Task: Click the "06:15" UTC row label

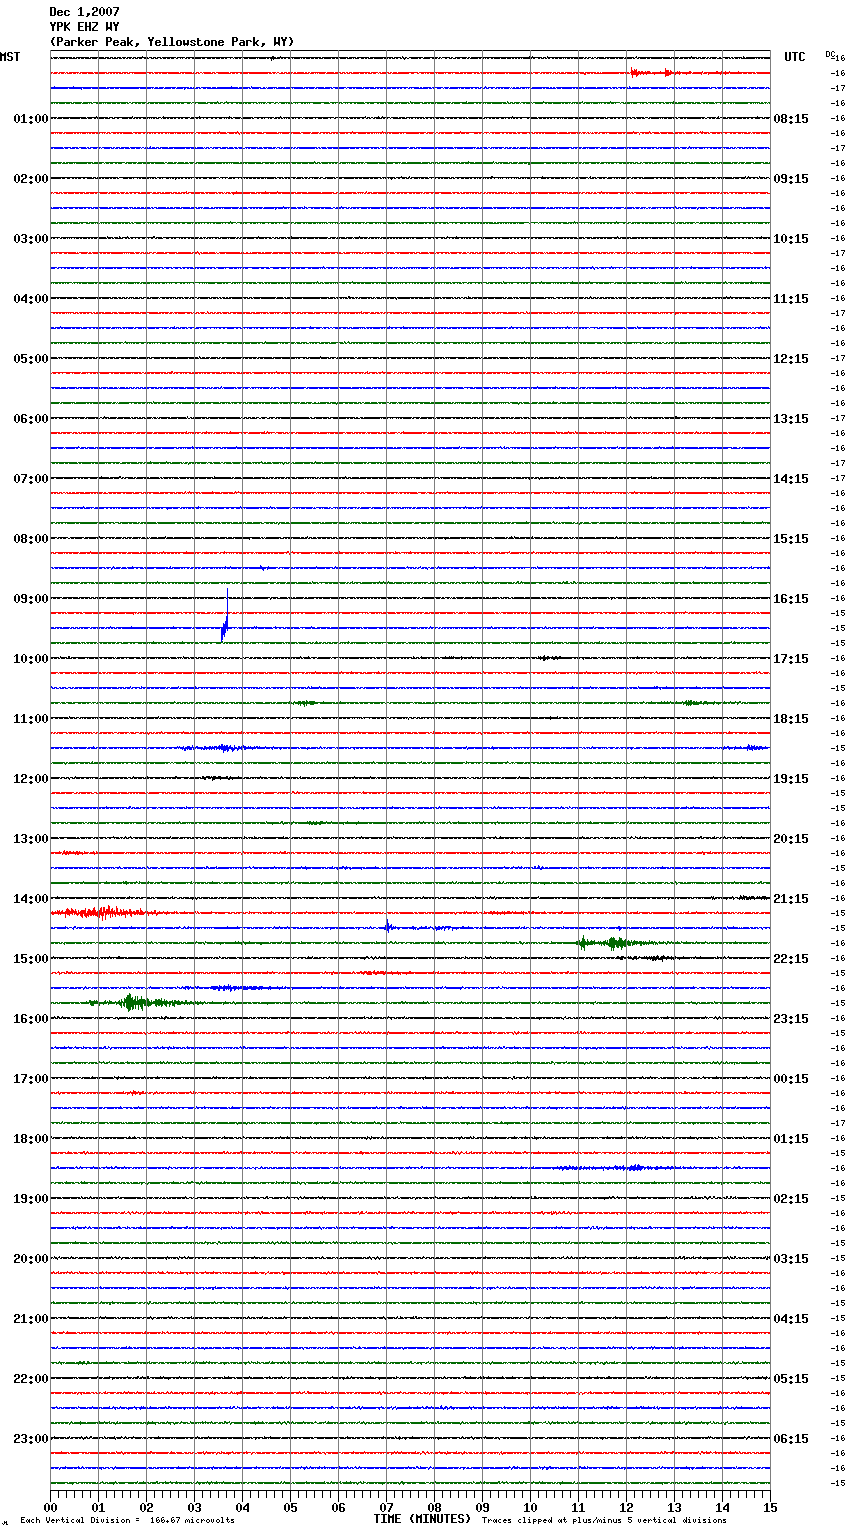Action: pos(791,1439)
